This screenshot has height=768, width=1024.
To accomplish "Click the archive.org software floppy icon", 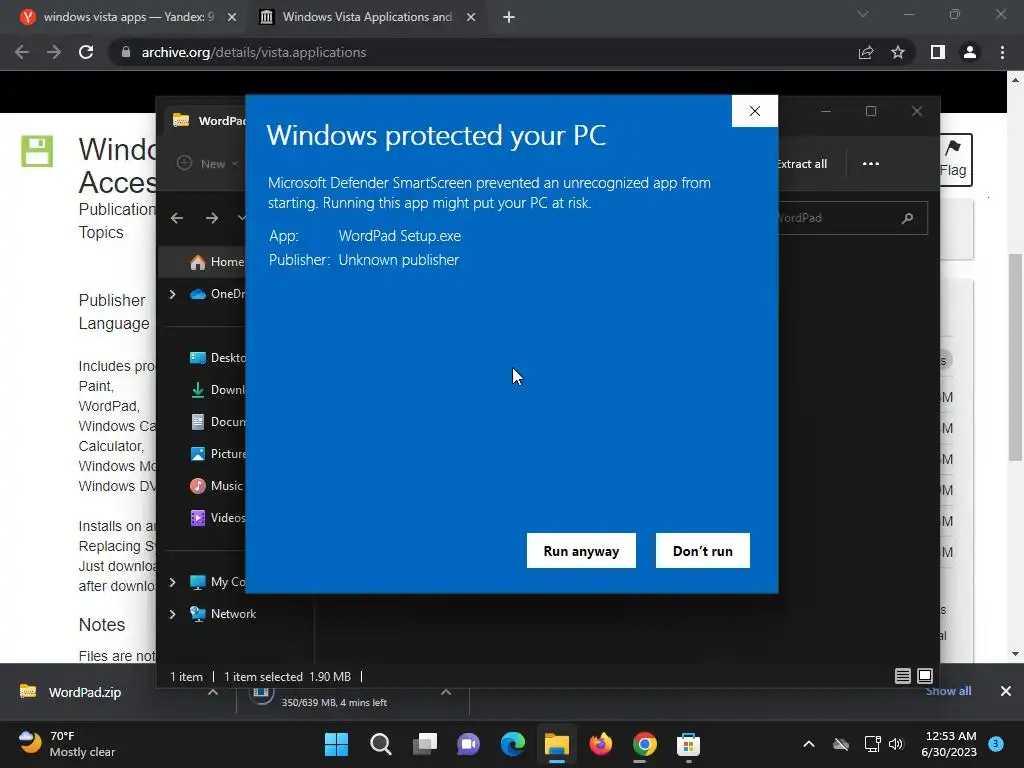I will pos(37,152).
